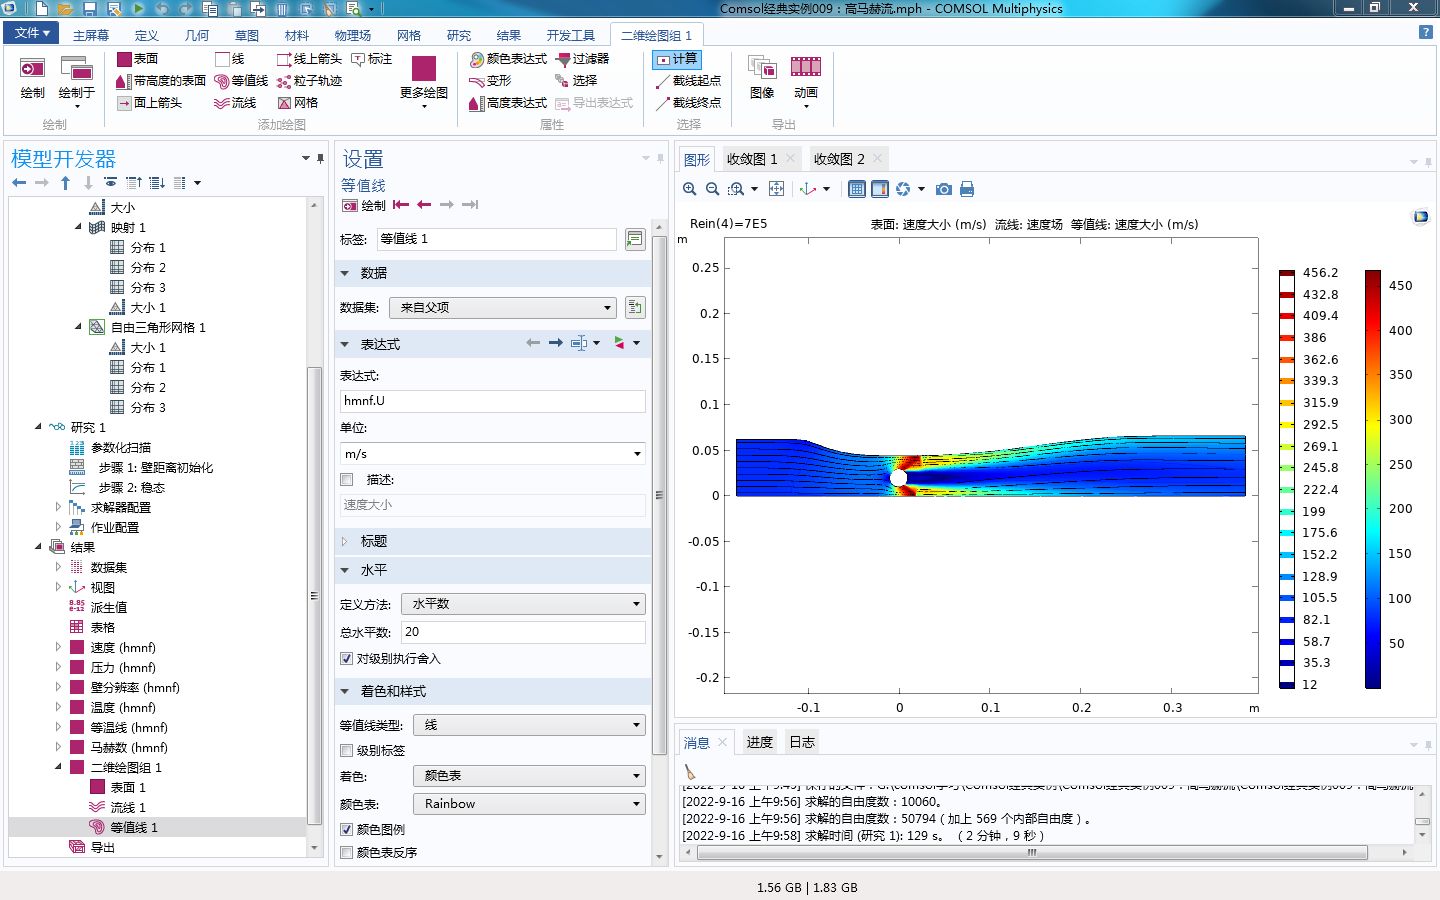Capture the plot with the camera snapshot icon
1440x900 pixels.
[x=944, y=189]
